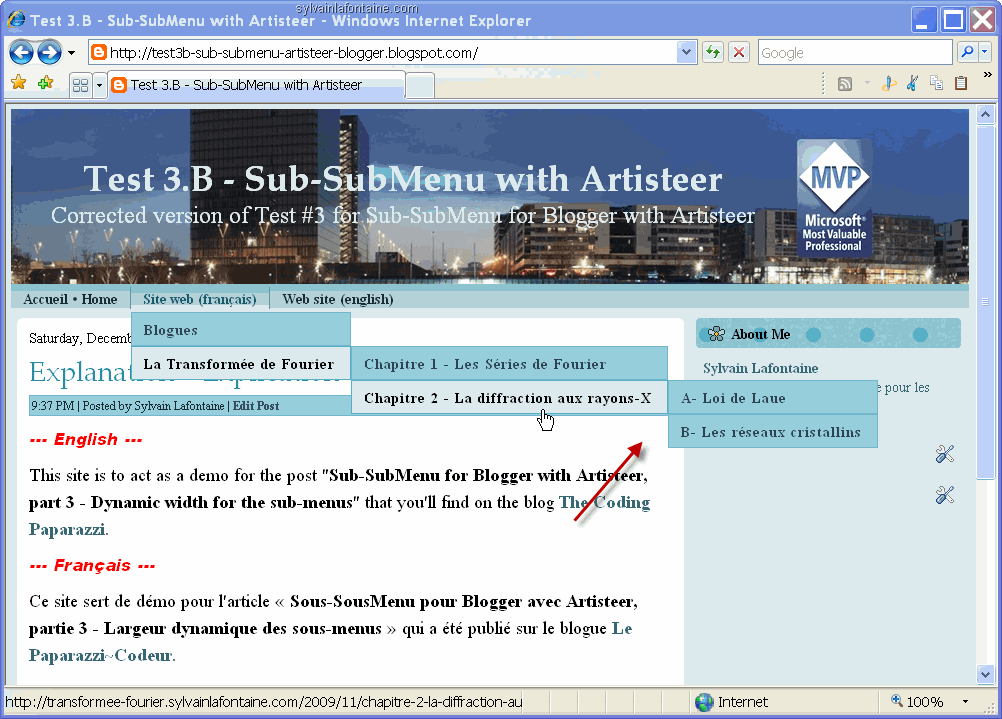
Task: Click the '9:37 PM' post timestamp
Action: click(52, 406)
